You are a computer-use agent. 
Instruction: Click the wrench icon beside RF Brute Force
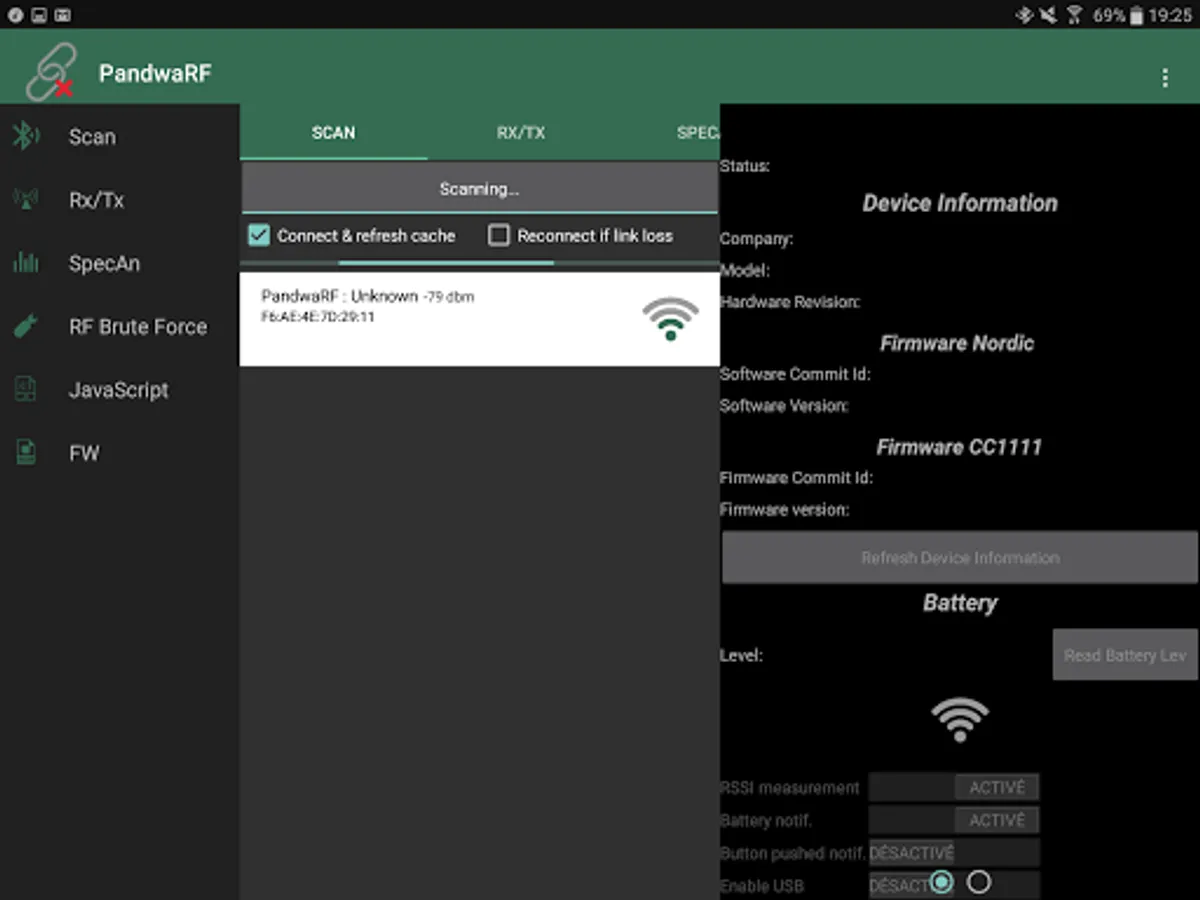(x=25, y=326)
